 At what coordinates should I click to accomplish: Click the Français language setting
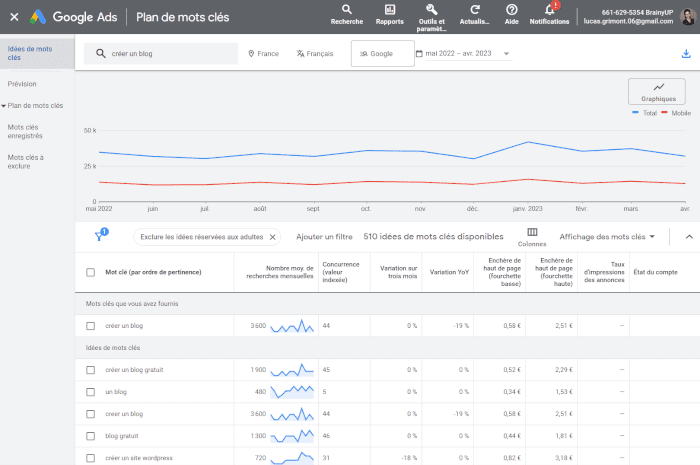tap(315, 54)
